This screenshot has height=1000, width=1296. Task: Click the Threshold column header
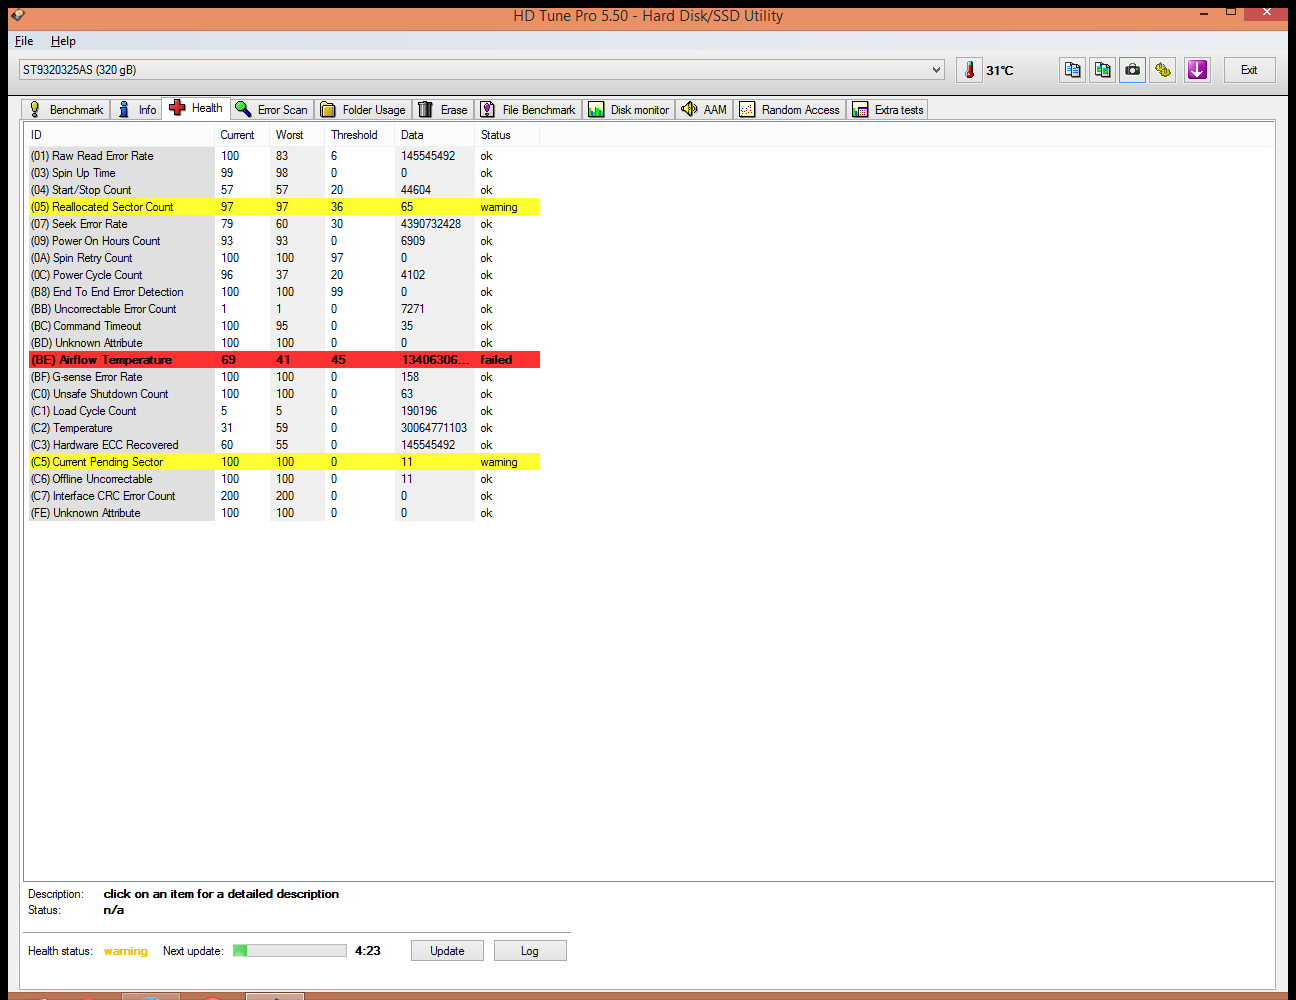pyautogui.click(x=359, y=135)
